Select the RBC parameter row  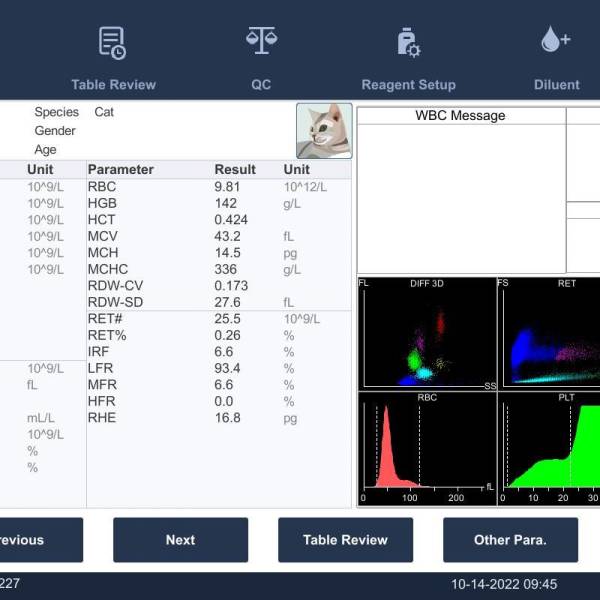pyautogui.click(x=219, y=187)
